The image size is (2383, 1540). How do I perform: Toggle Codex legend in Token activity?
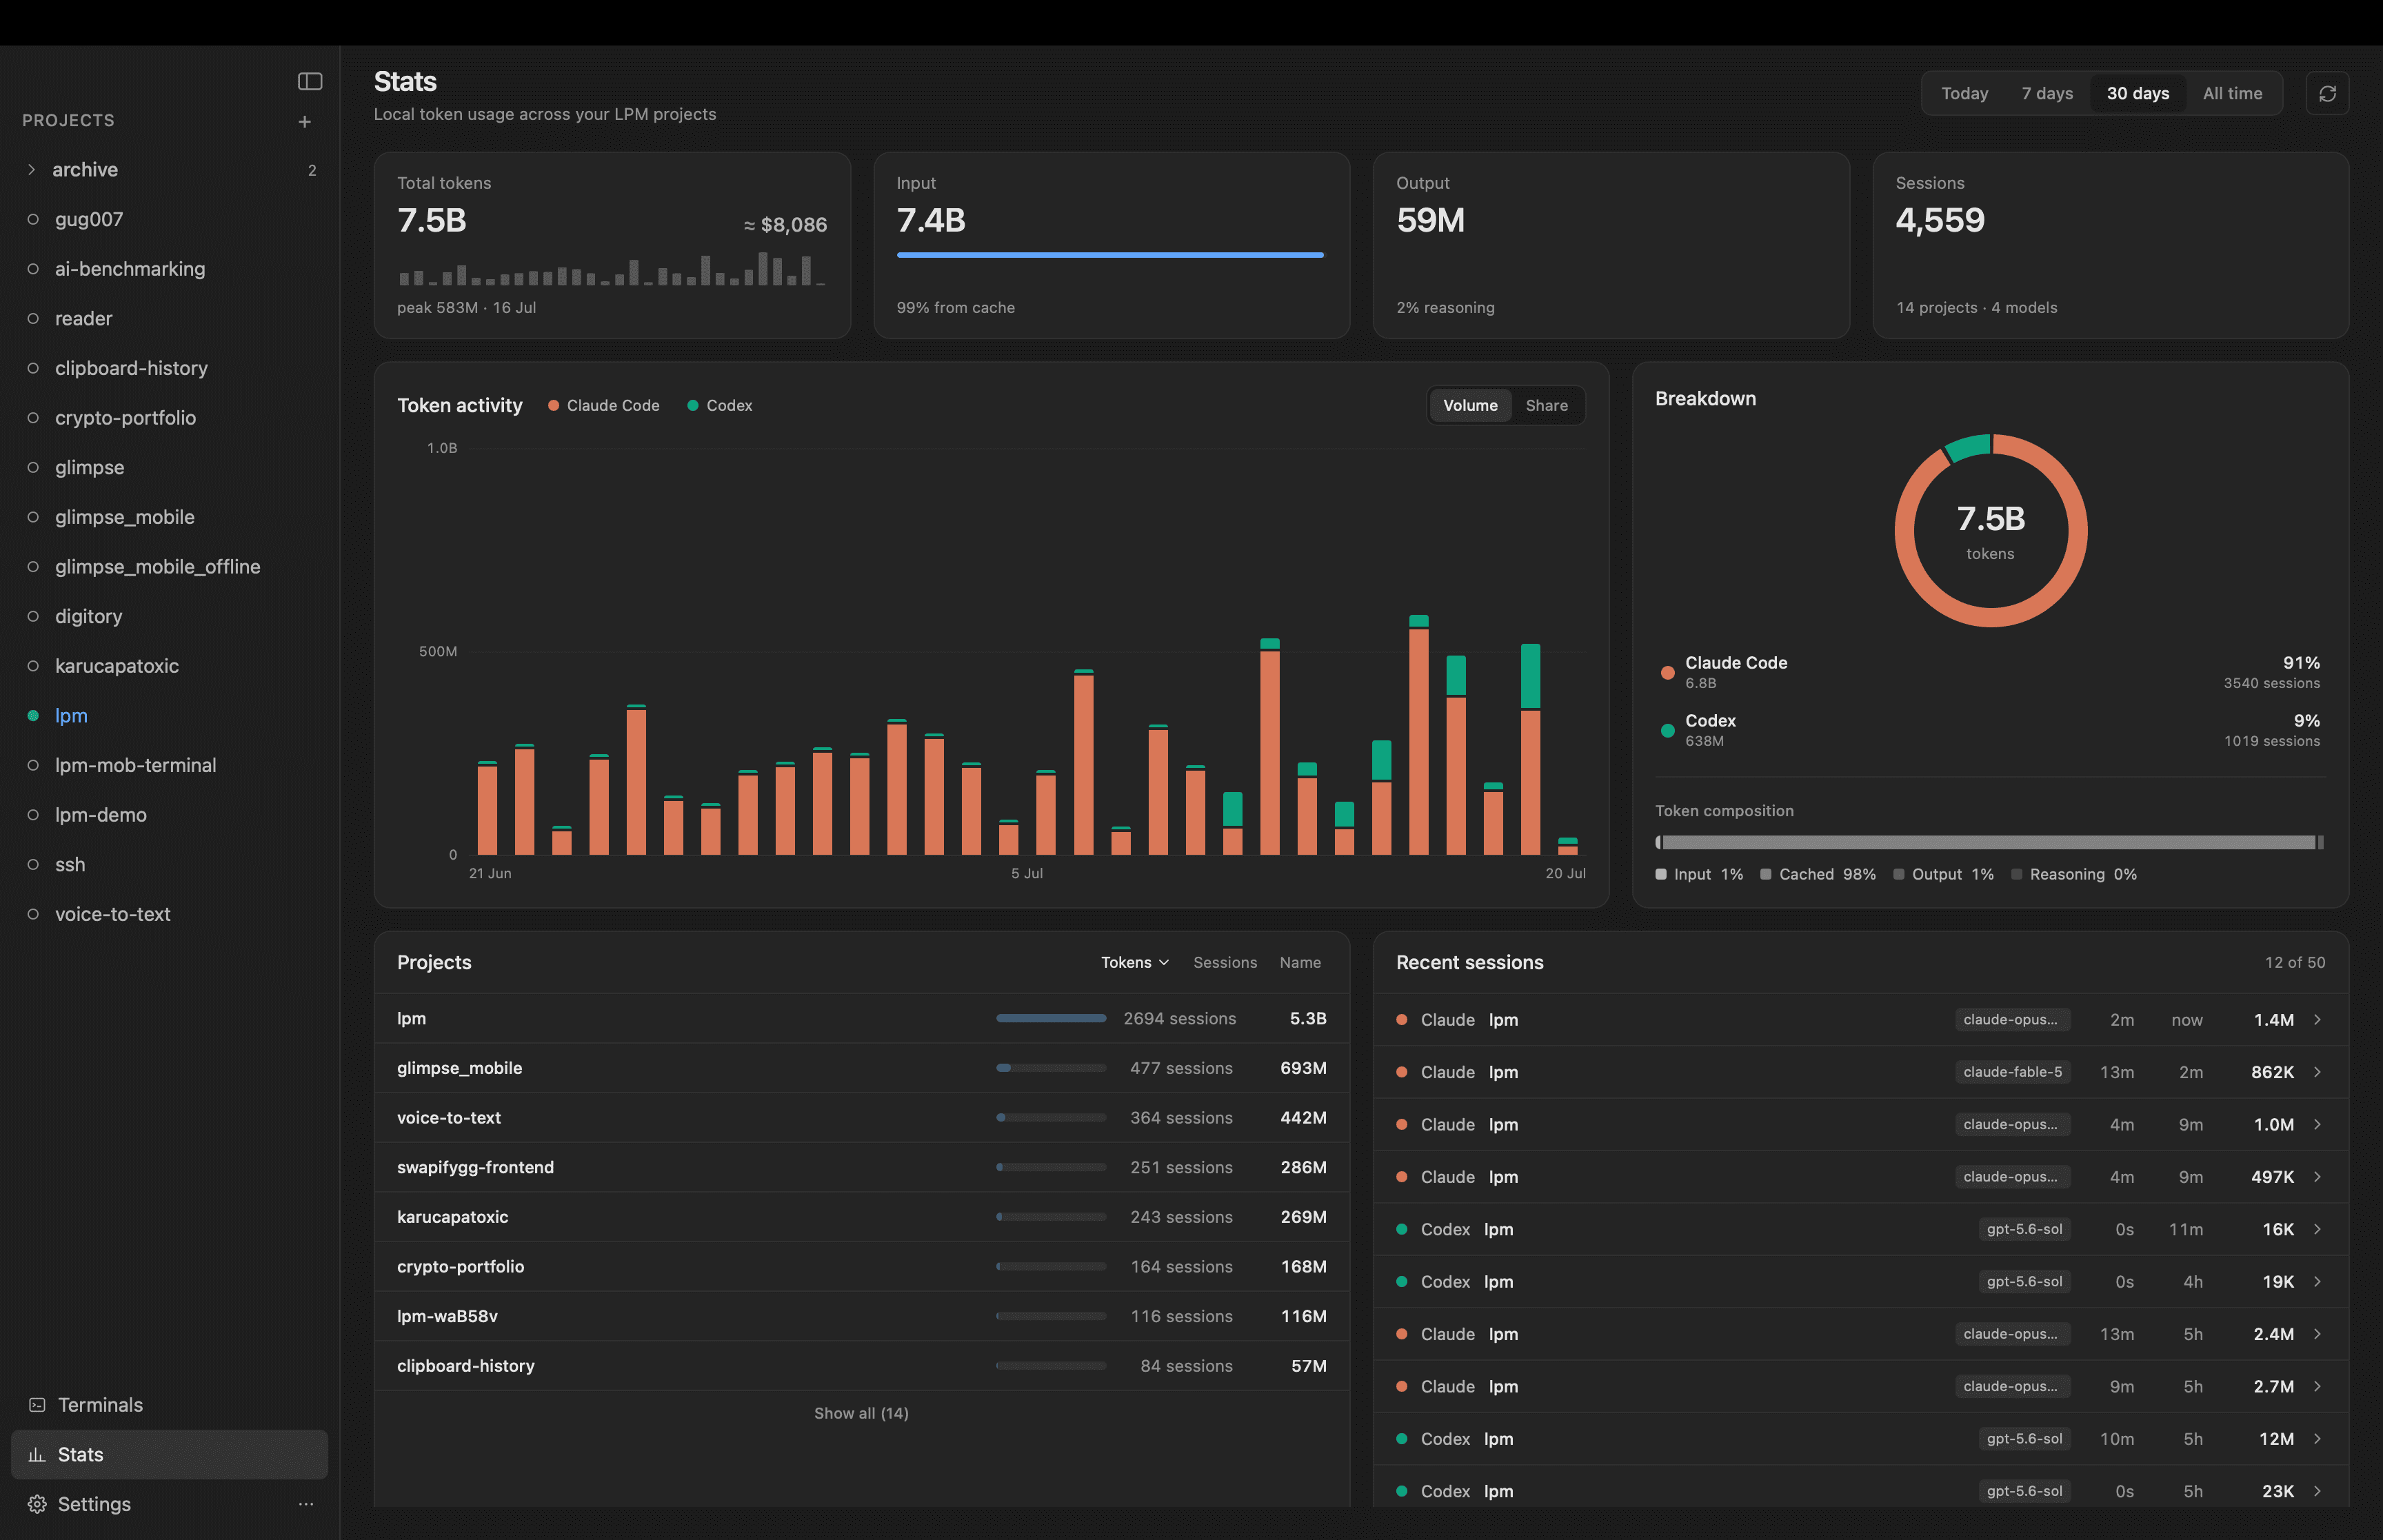tap(720, 405)
